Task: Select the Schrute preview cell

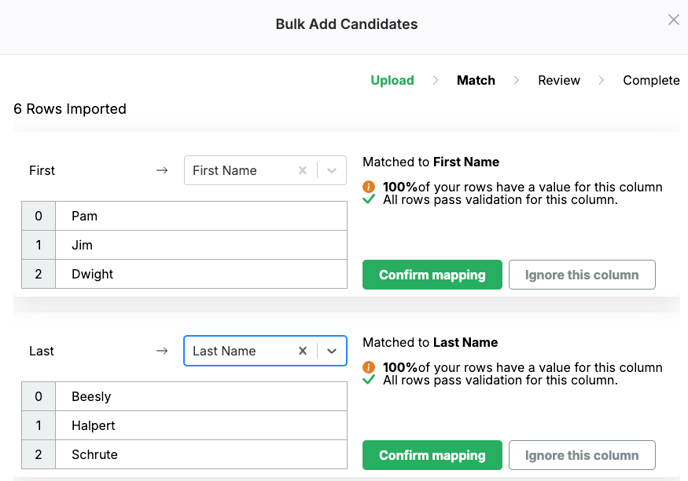Action: click(200, 455)
